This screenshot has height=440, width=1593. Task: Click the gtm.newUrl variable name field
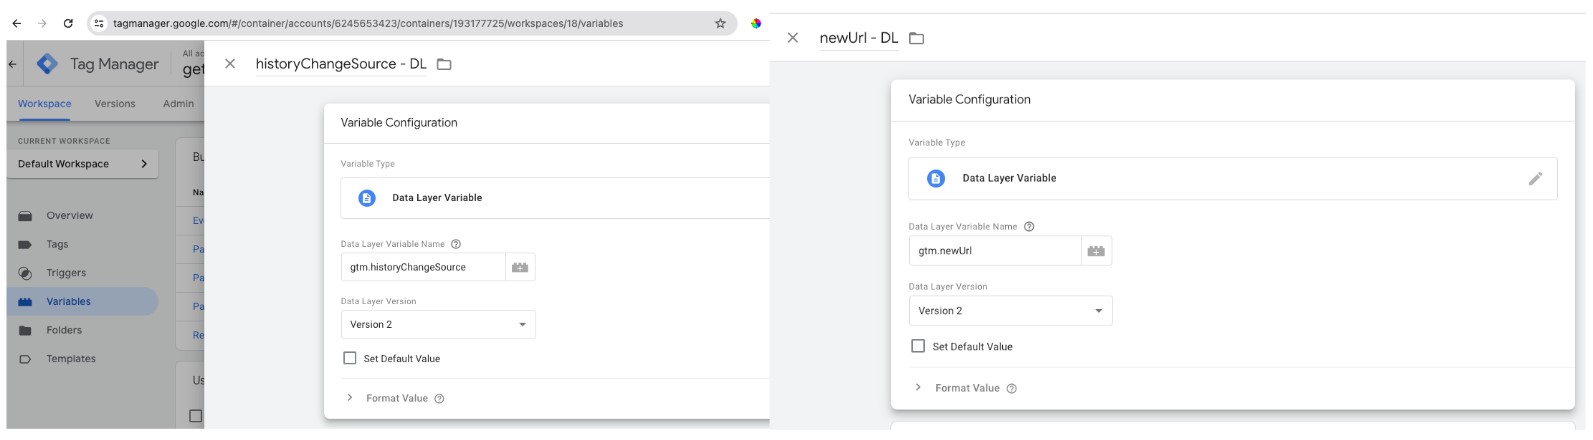[994, 251]
